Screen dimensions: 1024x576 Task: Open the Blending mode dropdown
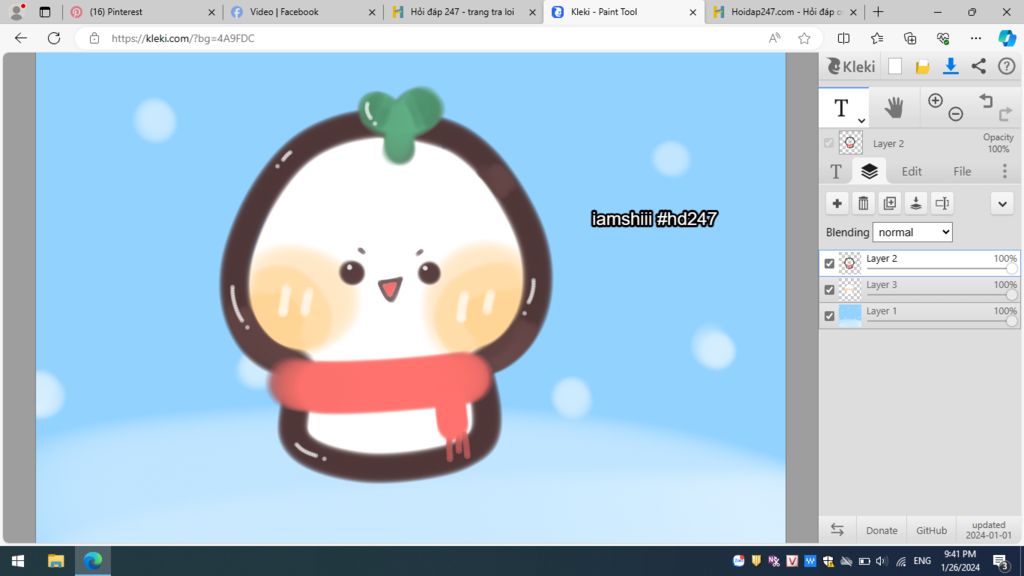click(912, 232)
